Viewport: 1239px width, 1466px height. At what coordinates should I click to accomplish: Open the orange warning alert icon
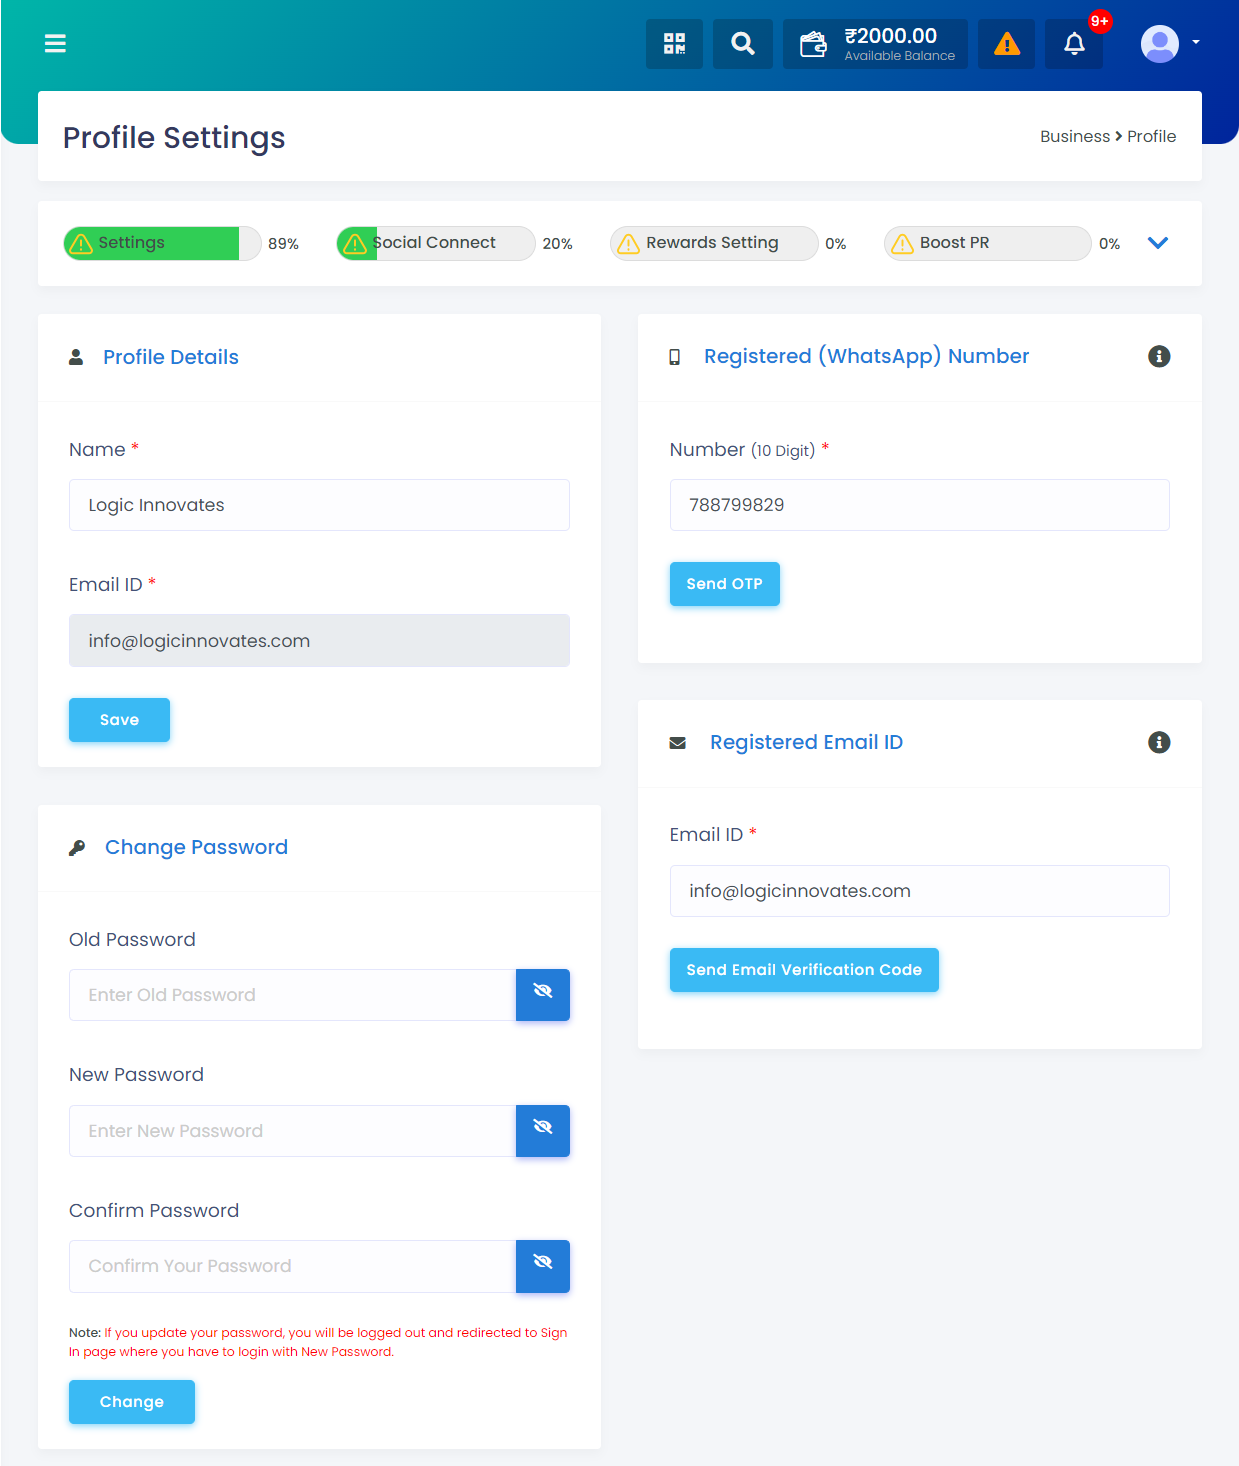[x=1007, y=44]
